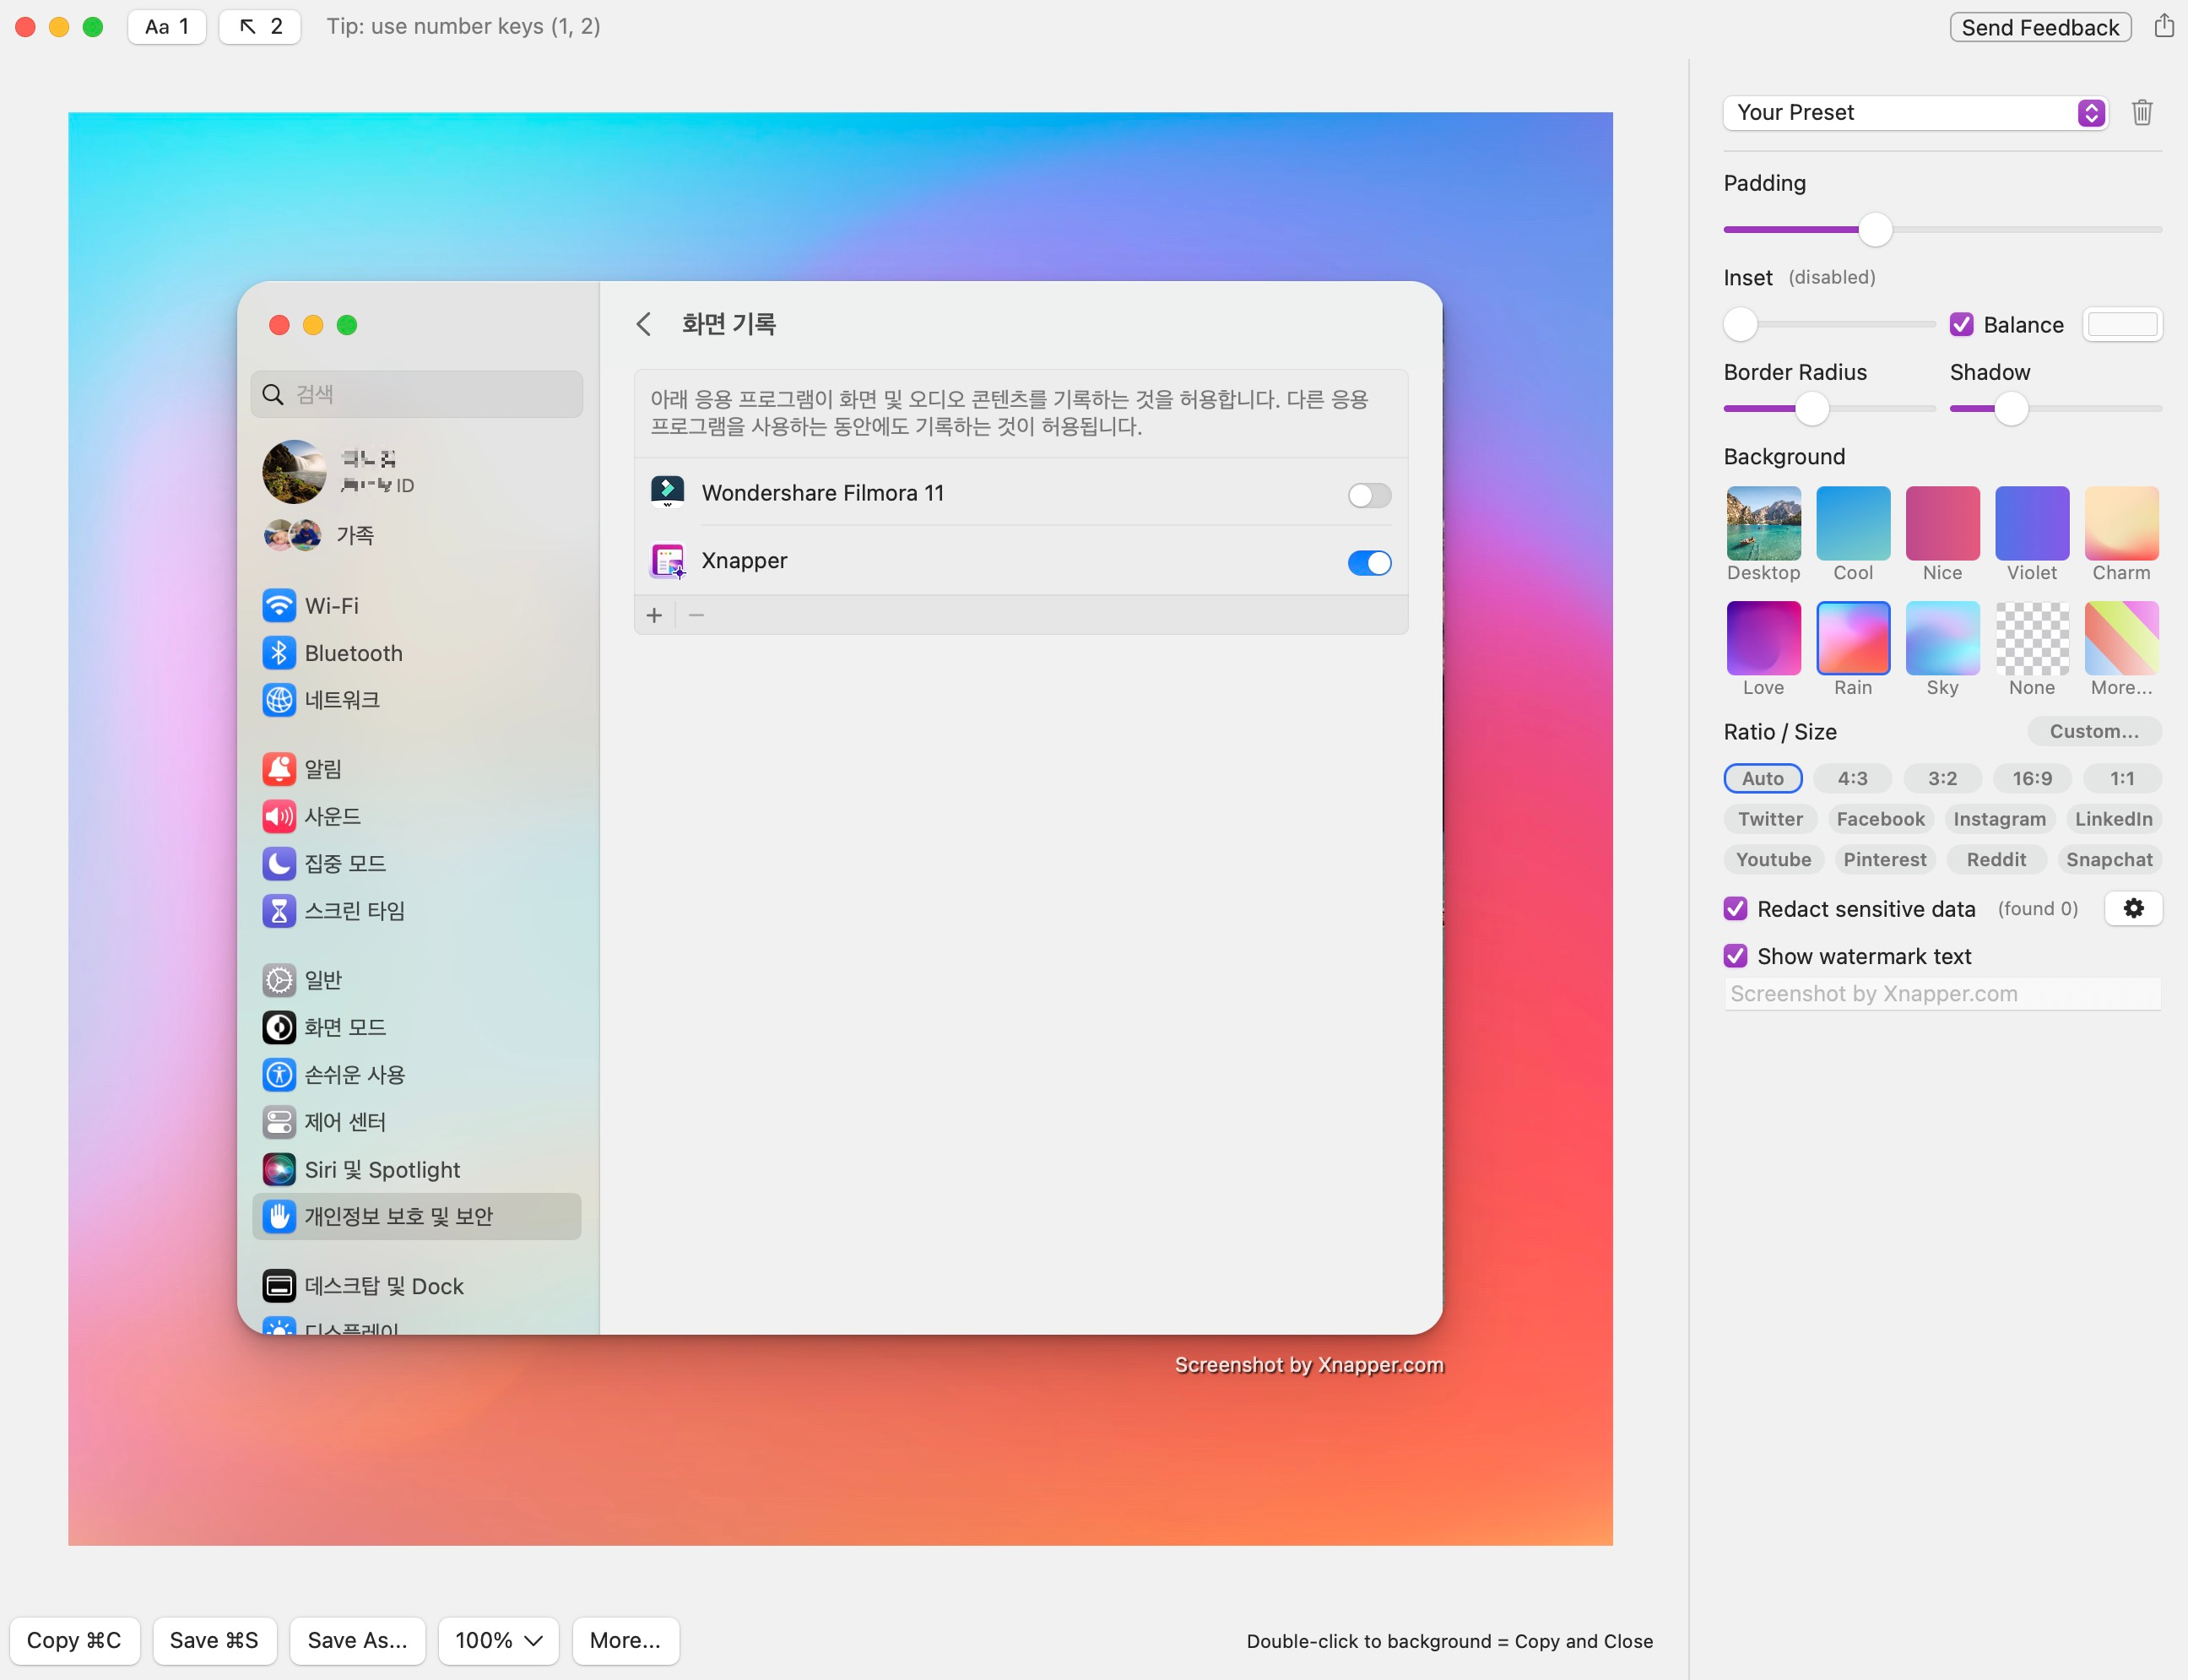This screenshot has height=1680, width=2188.
Task: Click the share icon beside Send Feedback
Action: (x=2163, y=26)
